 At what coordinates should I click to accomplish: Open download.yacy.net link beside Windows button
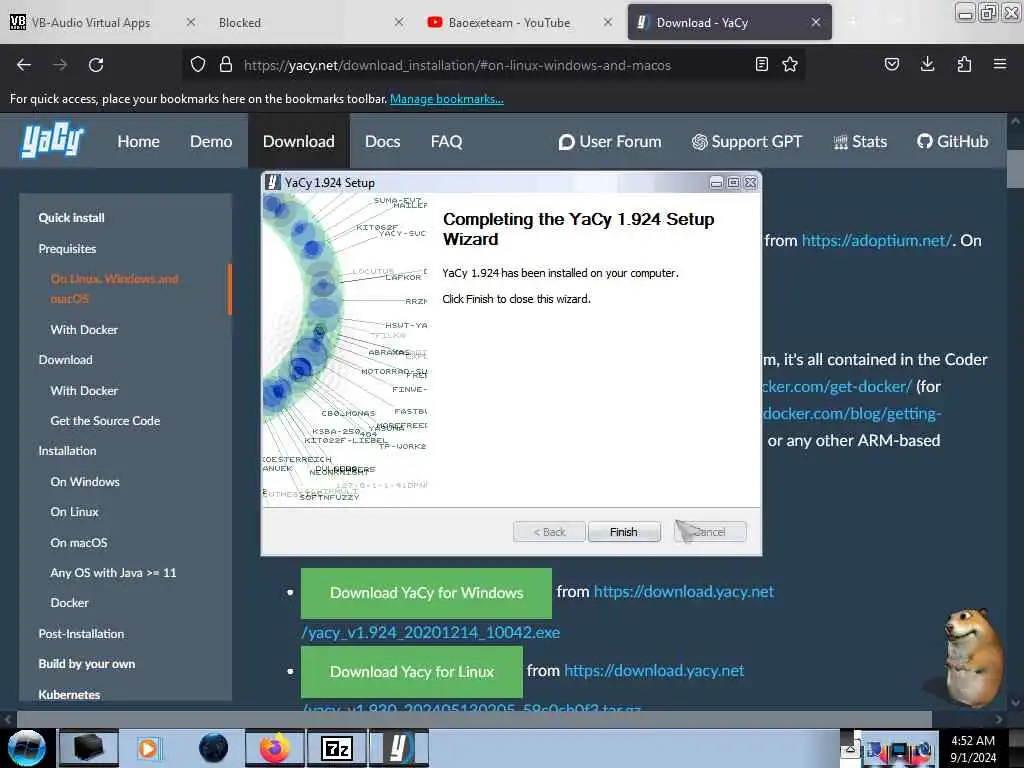[x=684, y=592]
